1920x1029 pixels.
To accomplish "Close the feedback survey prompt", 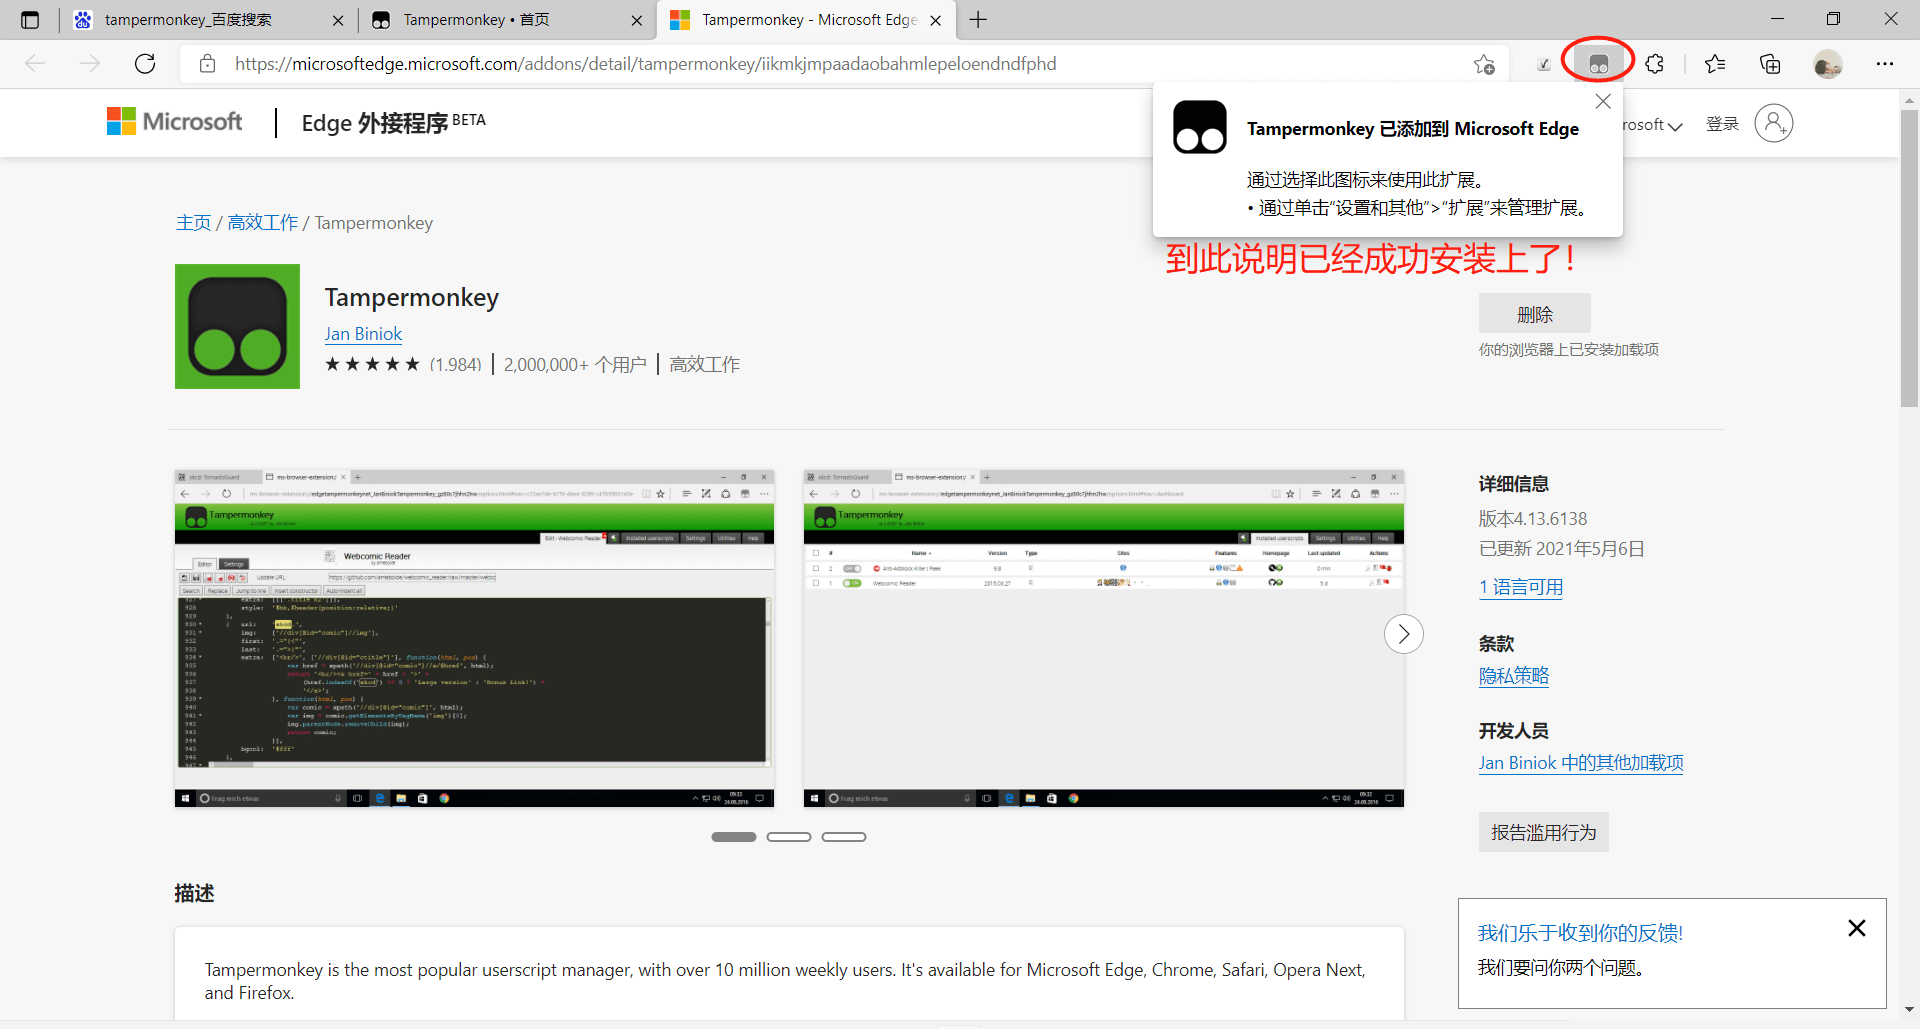I will tap(1857, 928).
